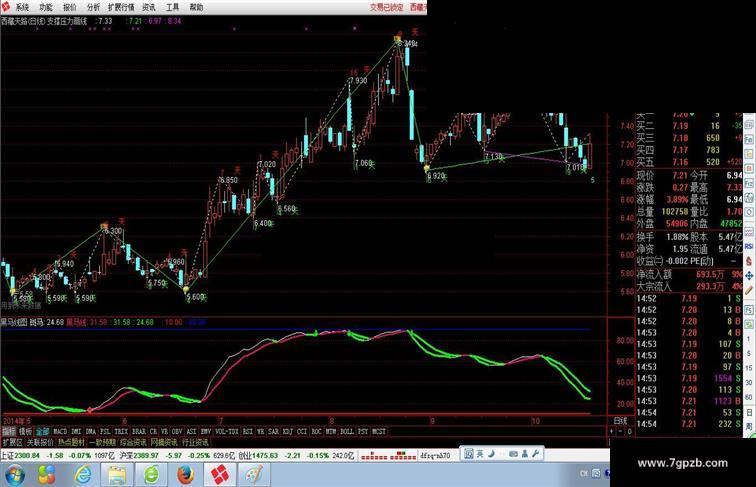Select the 日 period in sidebar
The image size is (756, 487).
click(x=749, y=412)
